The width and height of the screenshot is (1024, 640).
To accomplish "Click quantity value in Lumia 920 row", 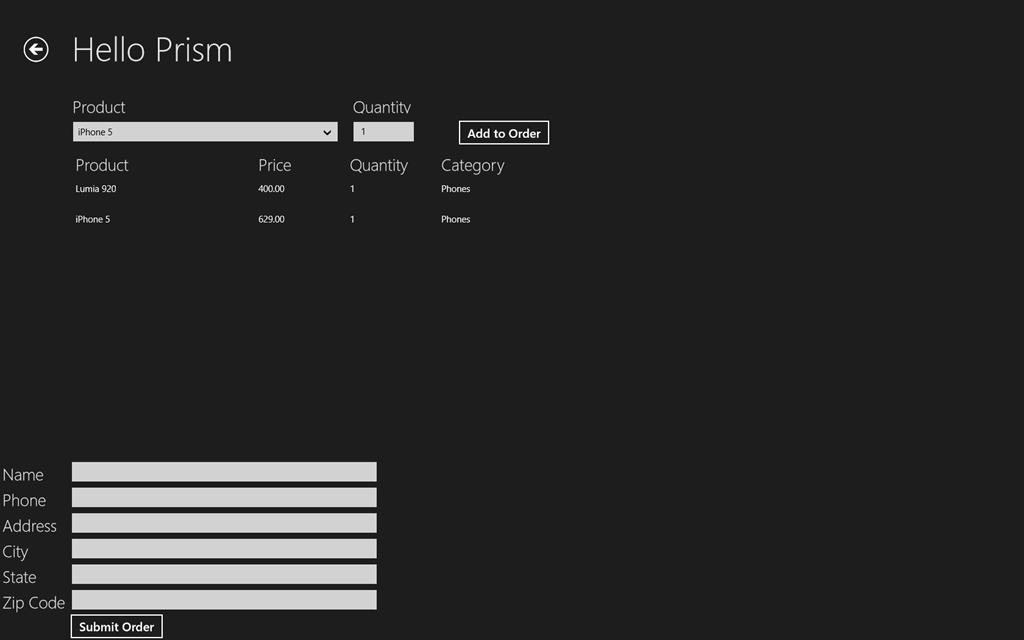I will [352, 189].
